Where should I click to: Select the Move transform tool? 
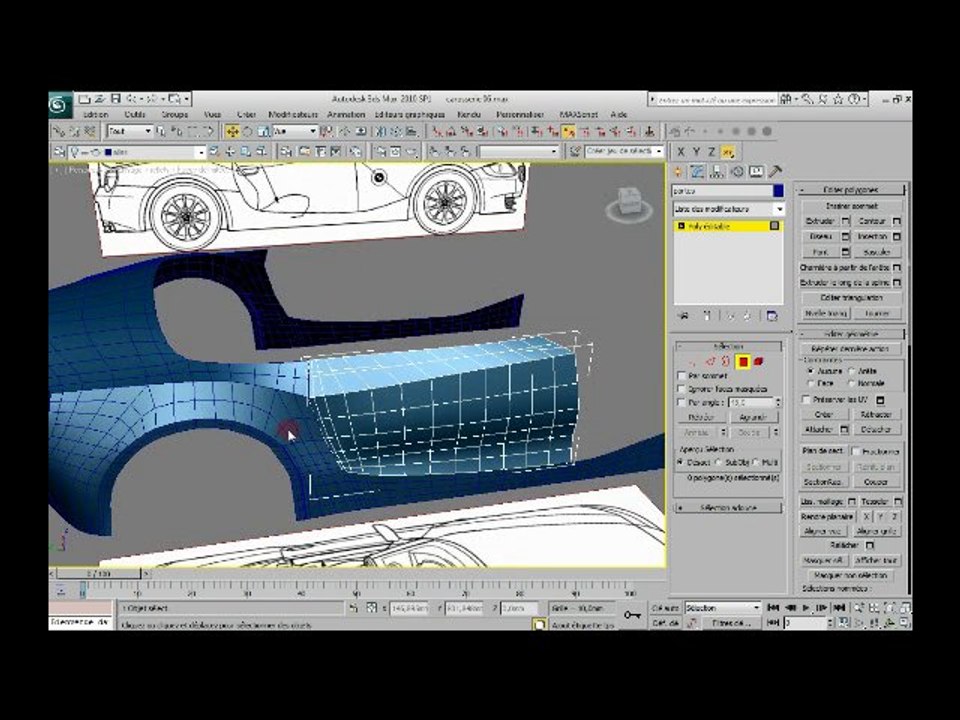coord(232,132)
